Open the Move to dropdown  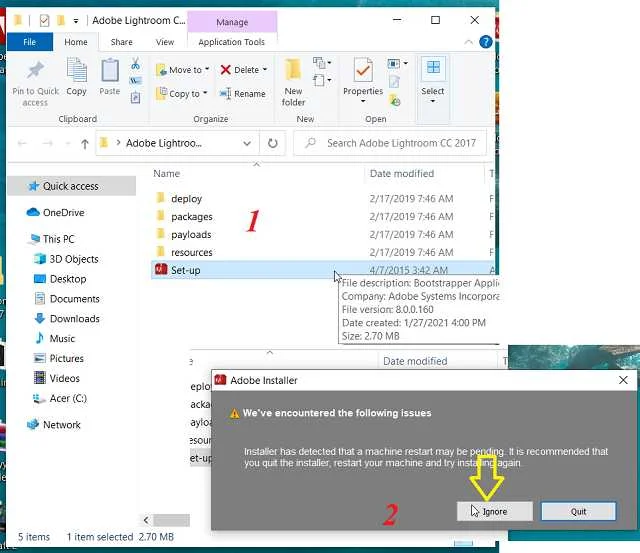pyautogui.click(x=182, y=70)
